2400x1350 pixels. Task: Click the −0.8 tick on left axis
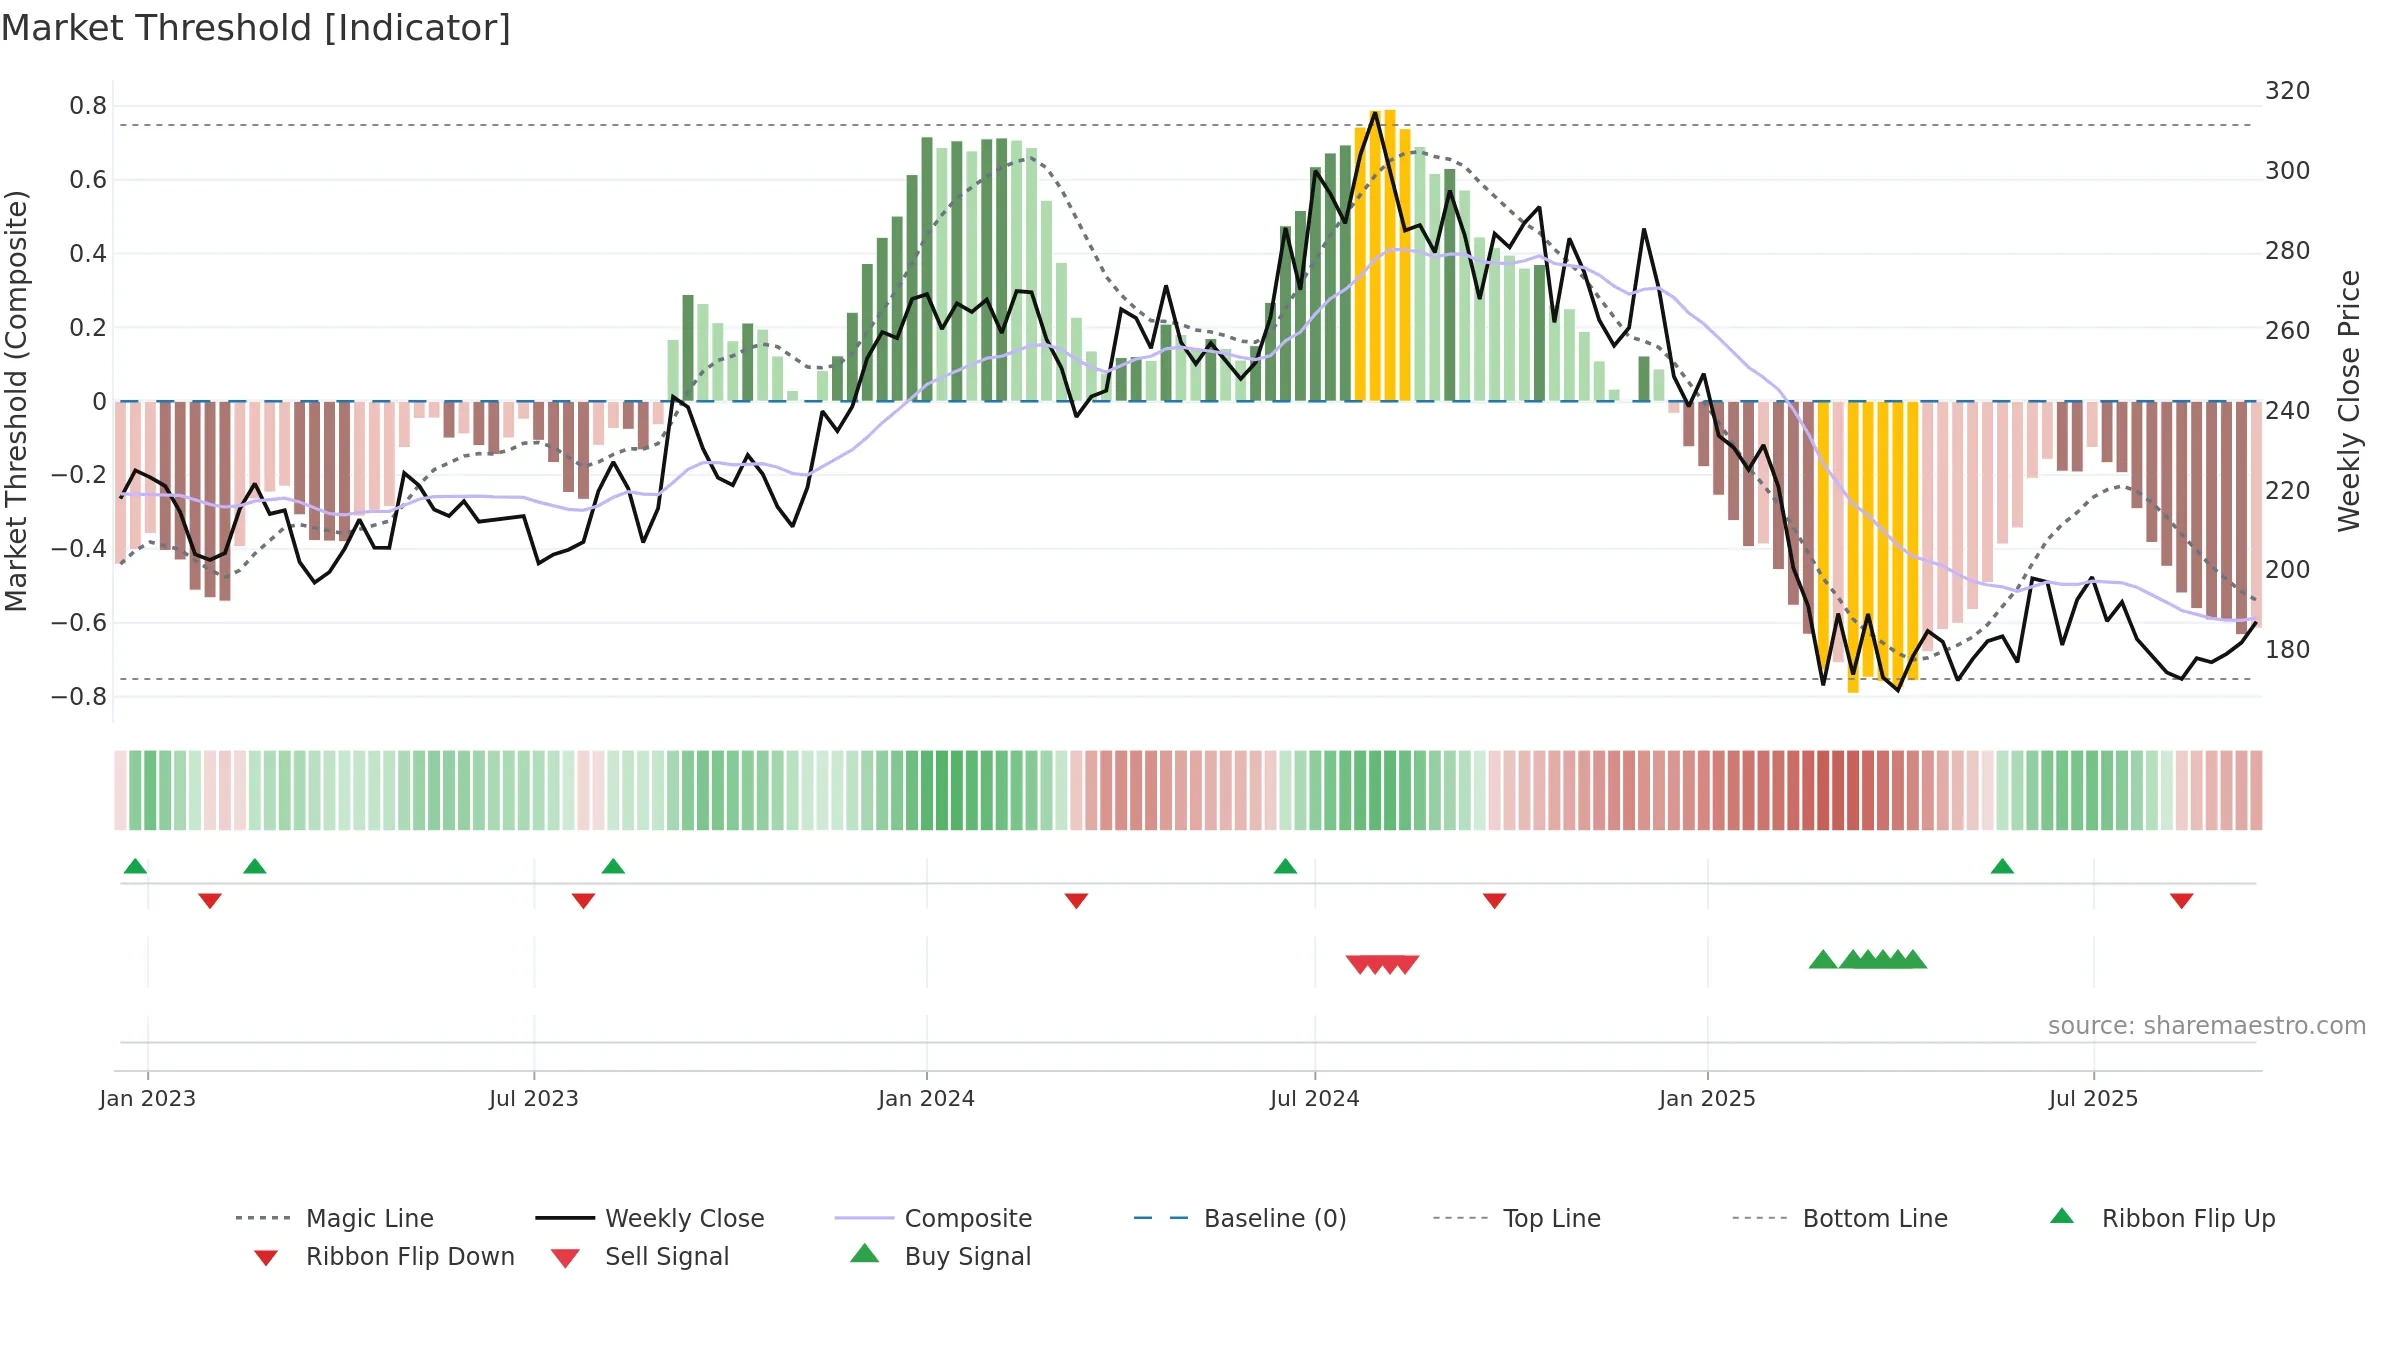point(79,696)
